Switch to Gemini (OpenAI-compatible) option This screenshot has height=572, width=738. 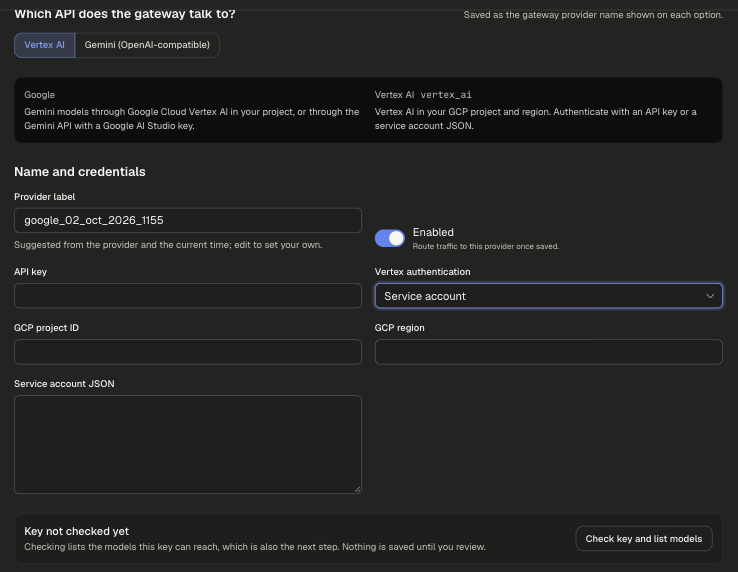(147, 45)
